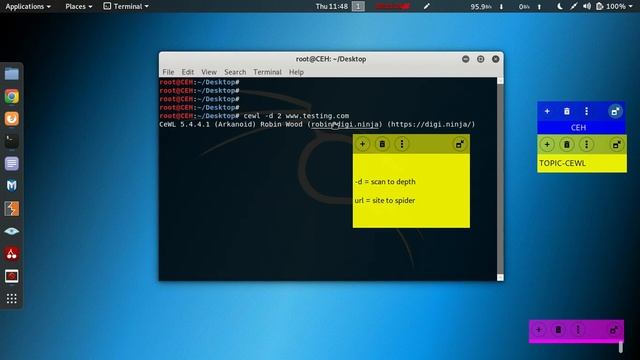
Task: Click the 'TOPIC-CEWL' note text
Action: point(562,163)
